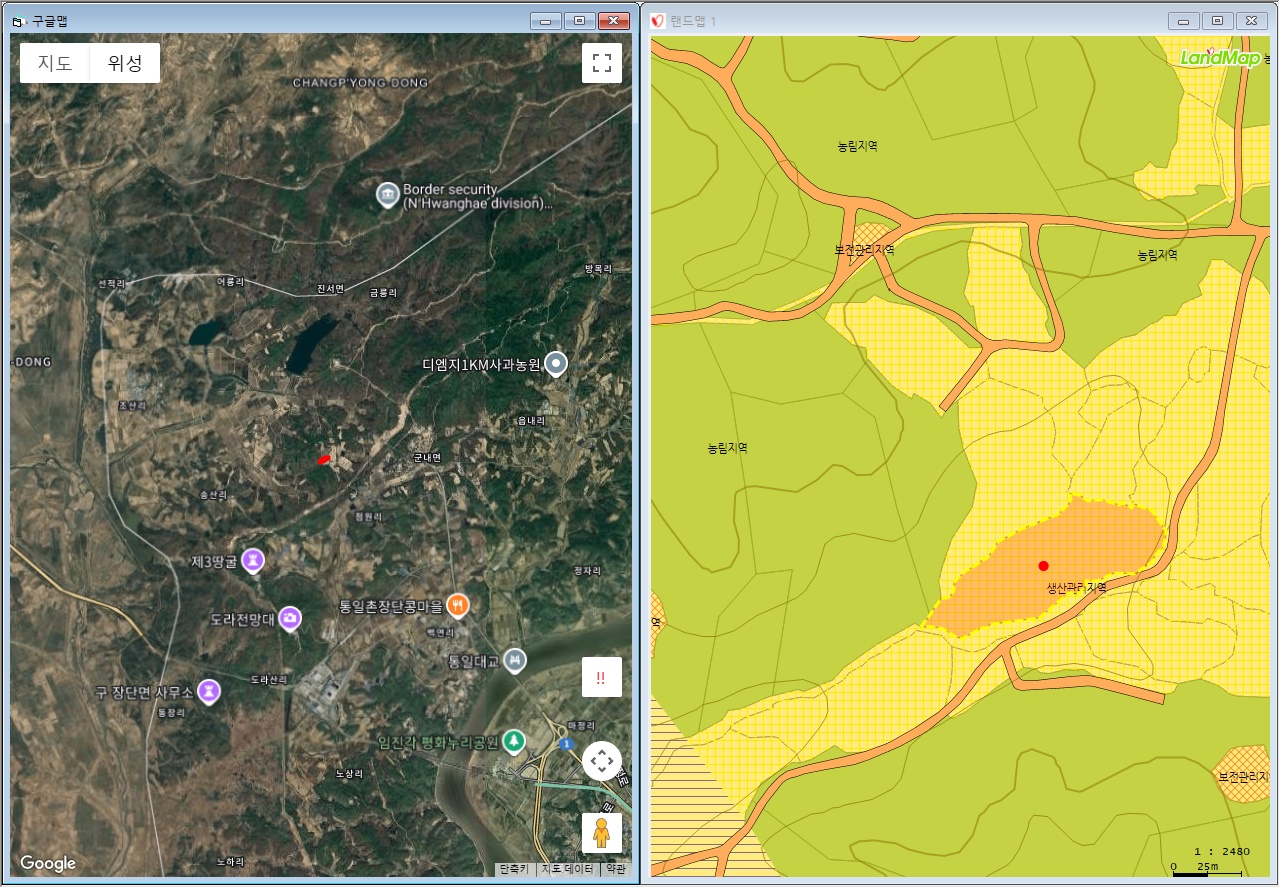
Task: Open the 약관 terms link
Action: tap(616, 869)
